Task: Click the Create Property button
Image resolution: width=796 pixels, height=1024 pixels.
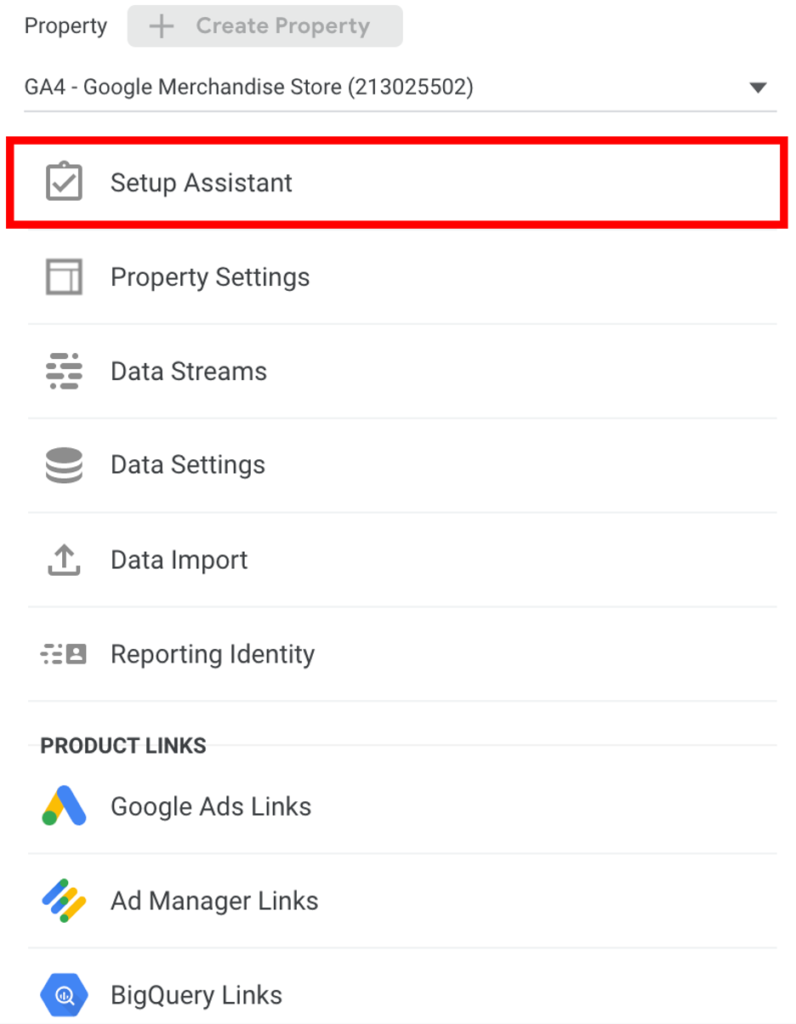Action: (265, 26)
